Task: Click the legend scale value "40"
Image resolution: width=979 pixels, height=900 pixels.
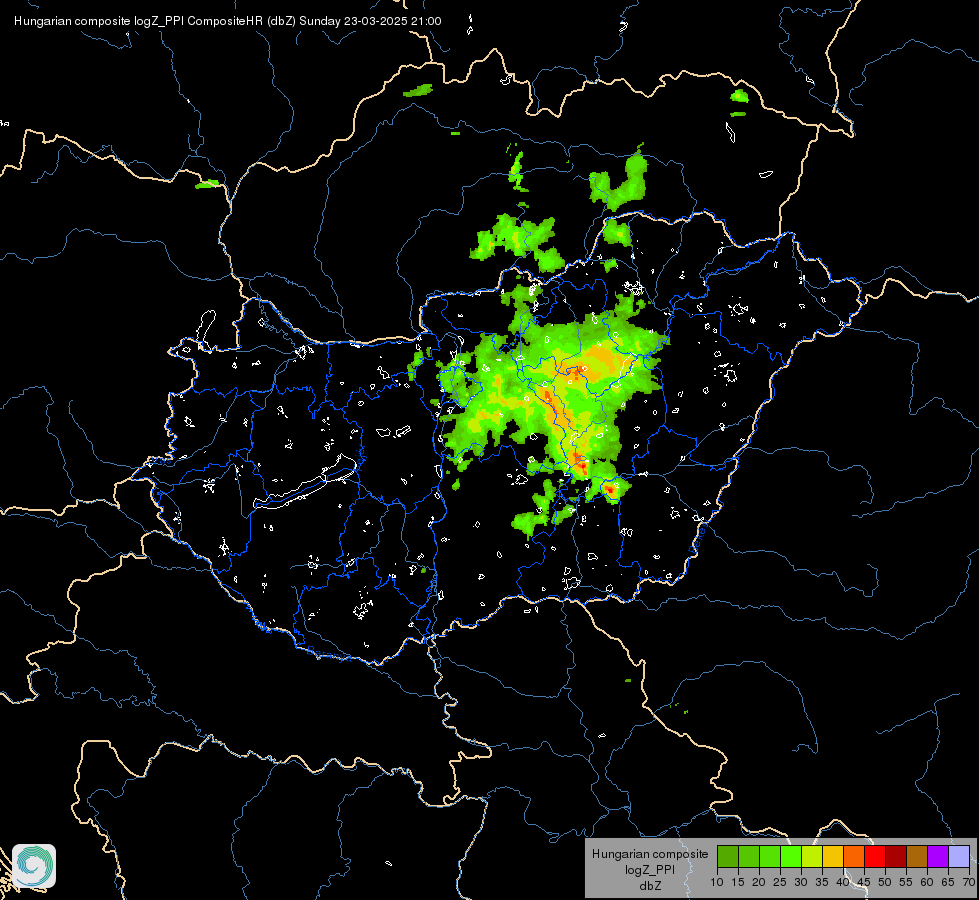Action: 843,883
